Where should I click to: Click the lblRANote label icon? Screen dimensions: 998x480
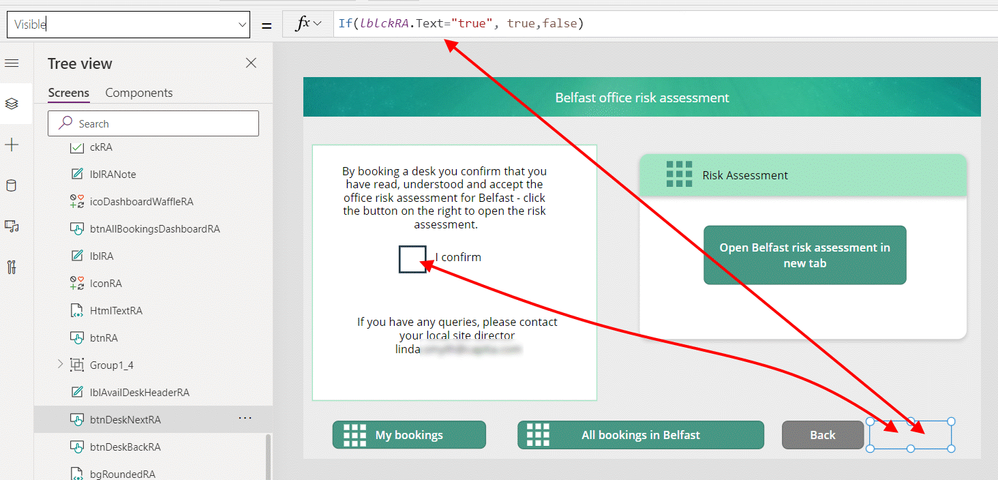[x=77, y=174]
